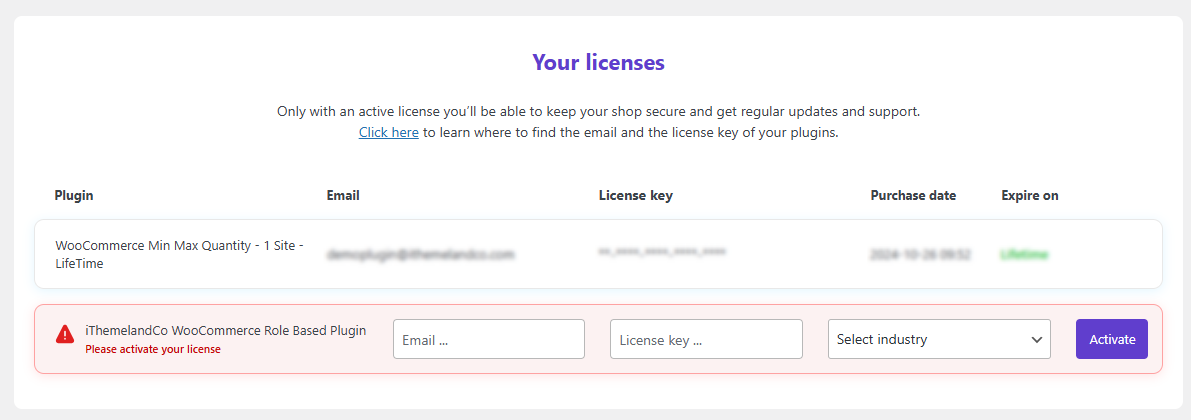1191x420 pixels.
Task: Click the Purchase date column header
Action: click(x=913, y=195)
